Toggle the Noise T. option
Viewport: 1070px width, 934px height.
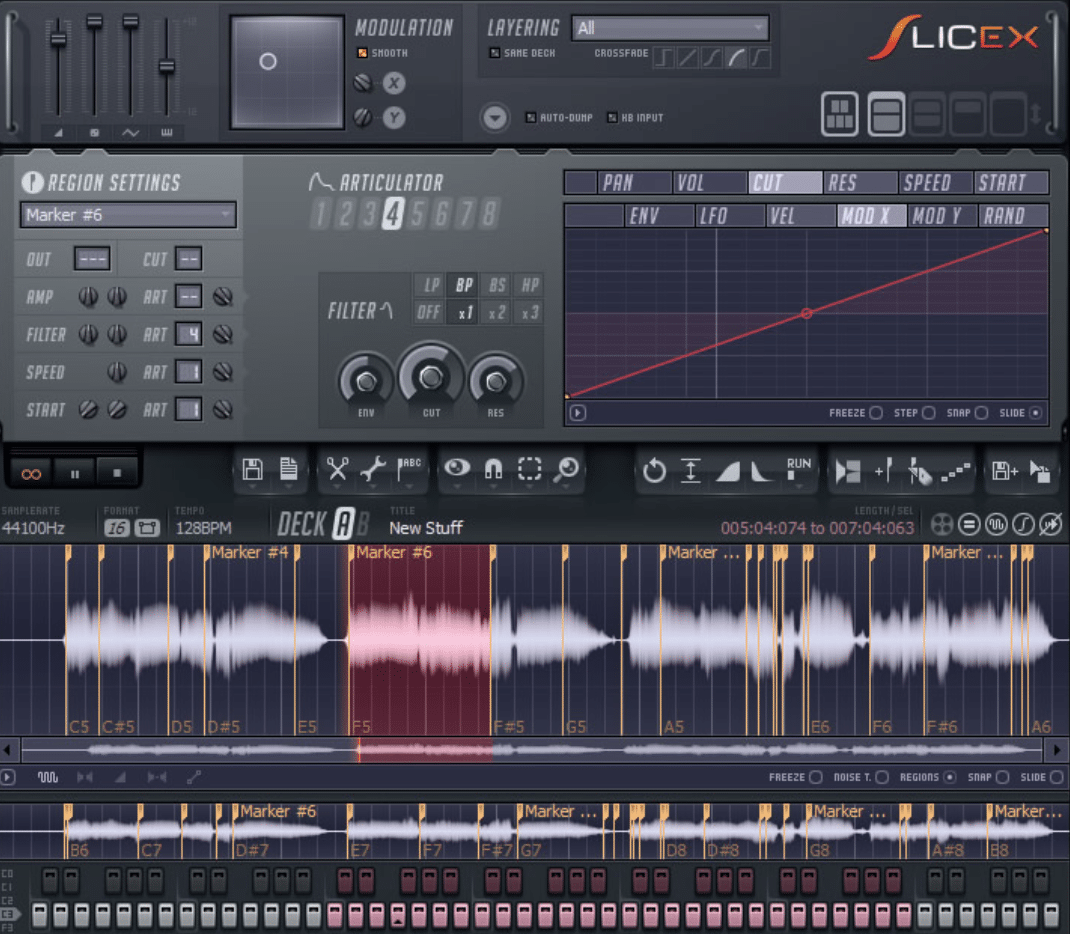(x=882, y=777)
